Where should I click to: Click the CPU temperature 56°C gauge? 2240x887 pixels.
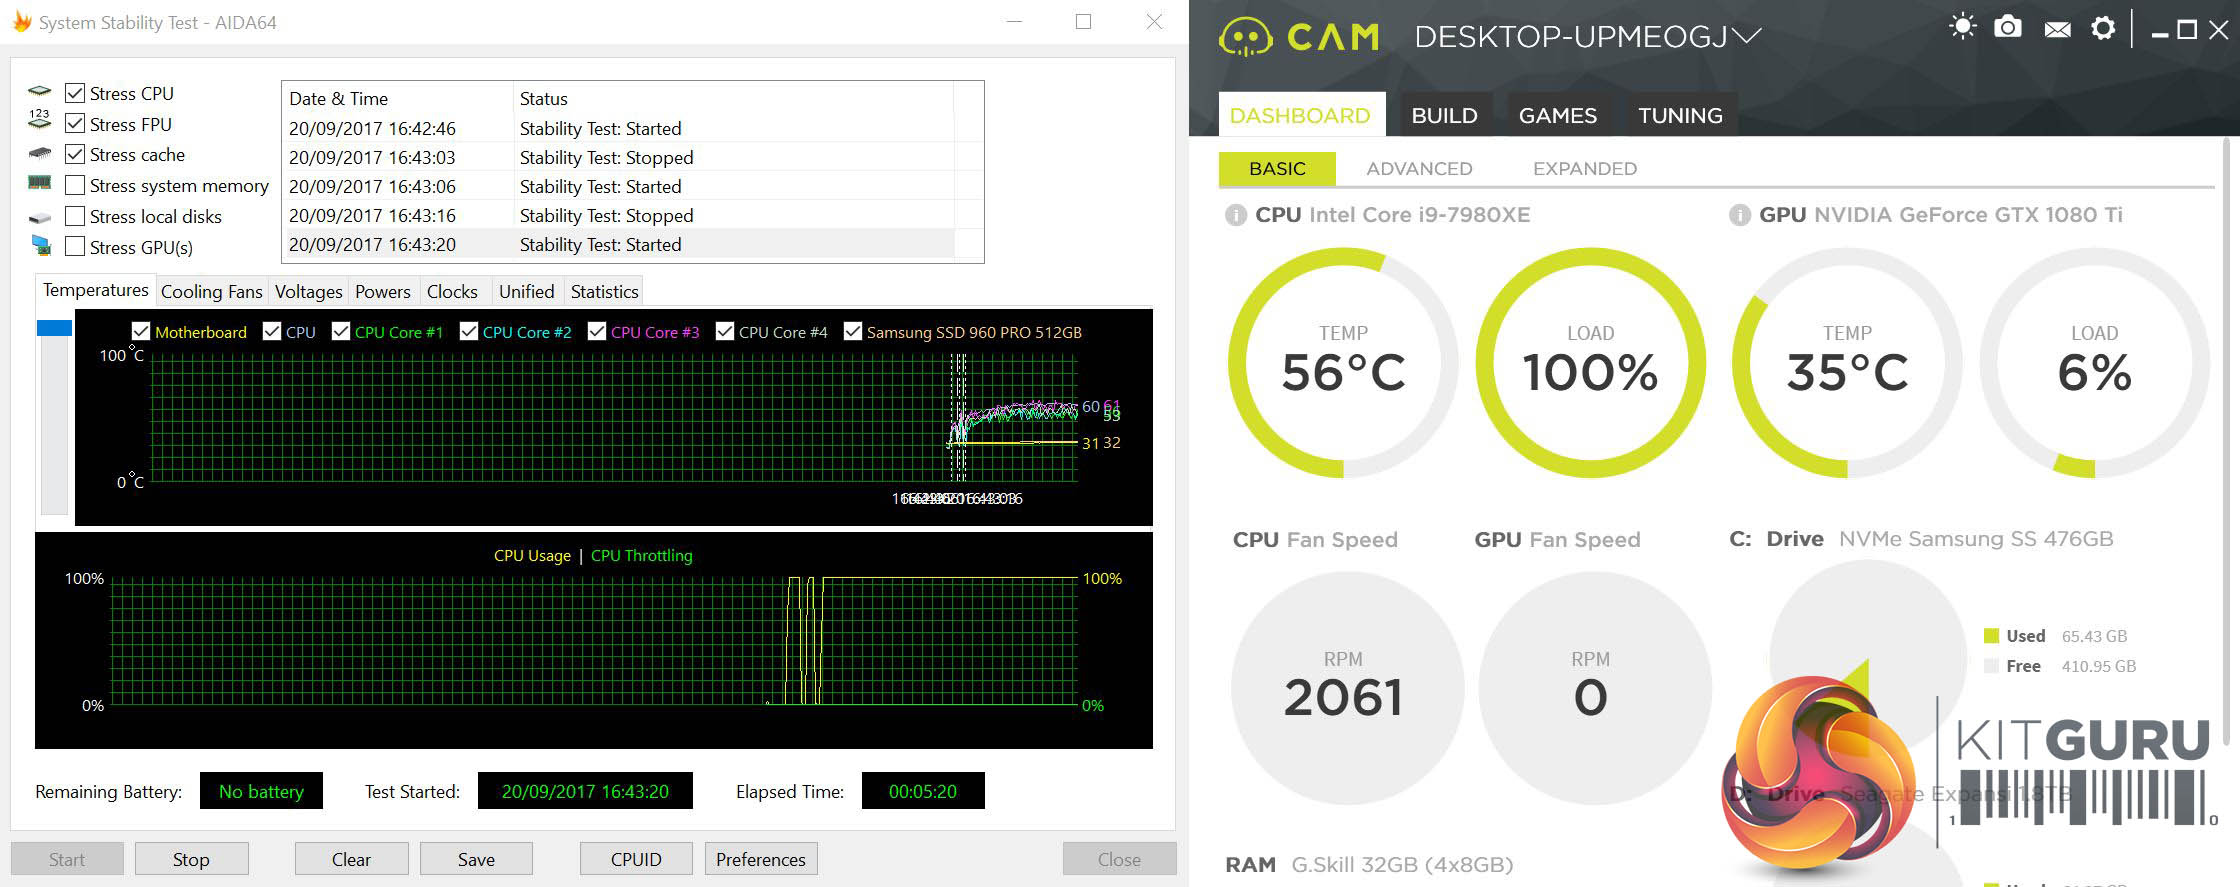(1343, 362)
